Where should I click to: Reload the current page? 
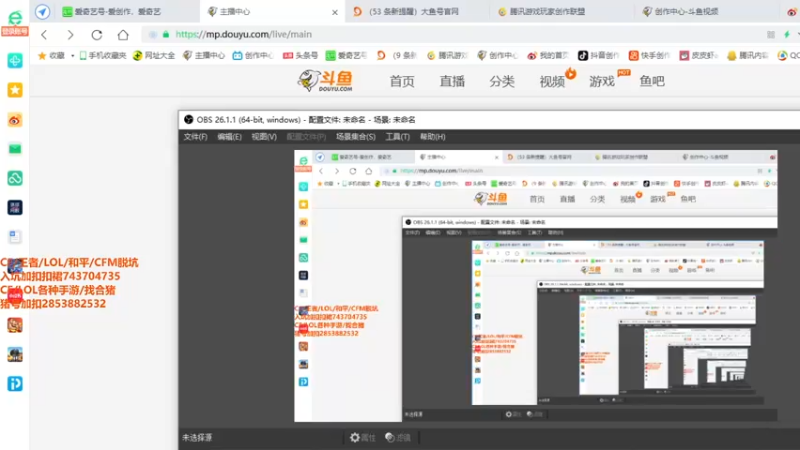point(96,35)
